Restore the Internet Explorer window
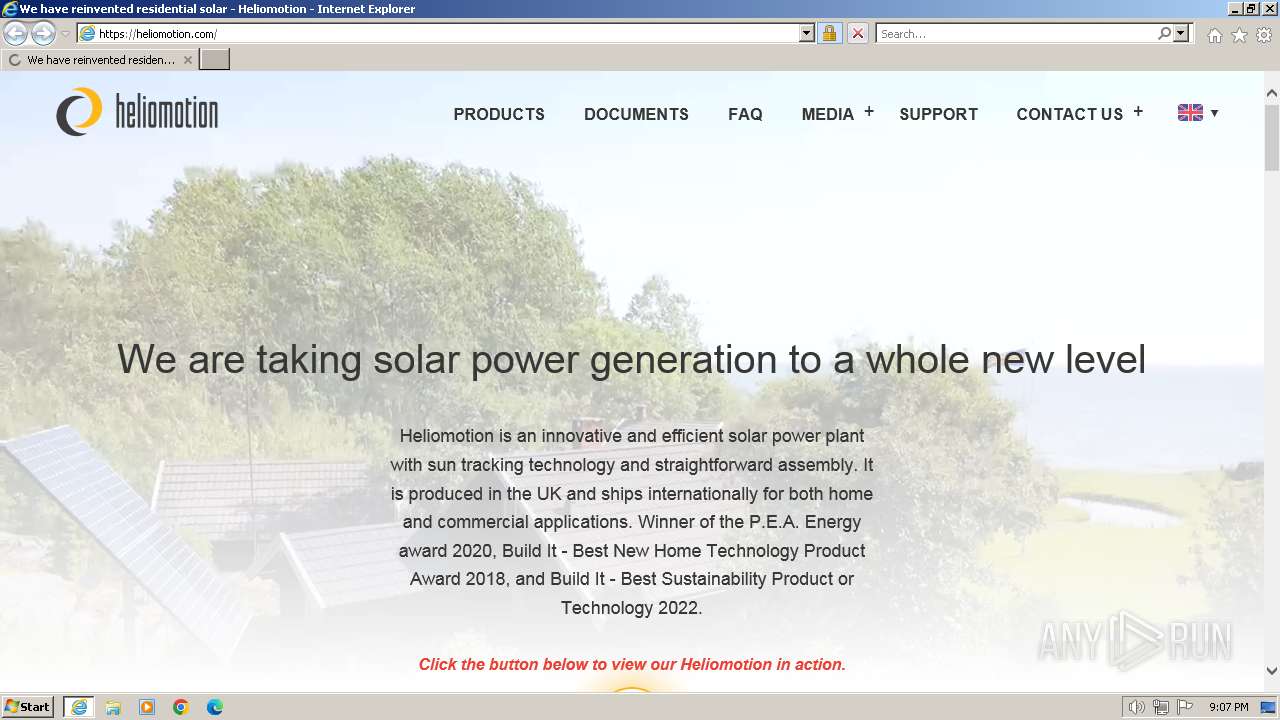This screenshot has height=720, width=1280. pyautogui.click(x=1250, y=8)
